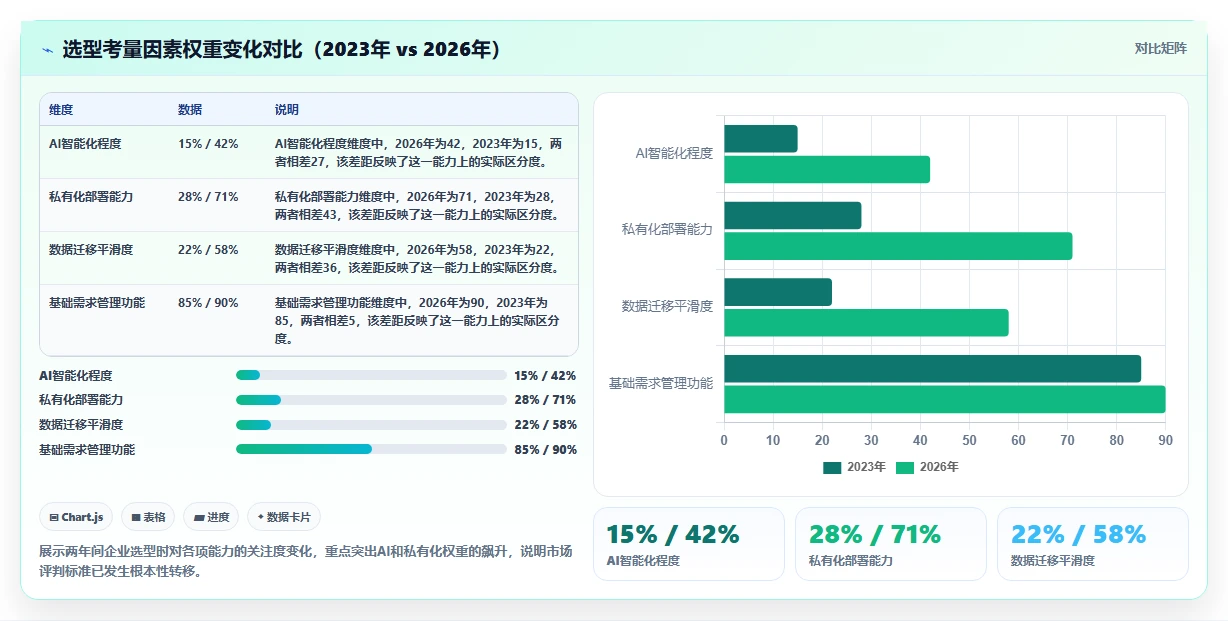Click the x-axis tick value 50
Screen dimensions: 1228x621
pyautogui.click(x=969, y=440)
